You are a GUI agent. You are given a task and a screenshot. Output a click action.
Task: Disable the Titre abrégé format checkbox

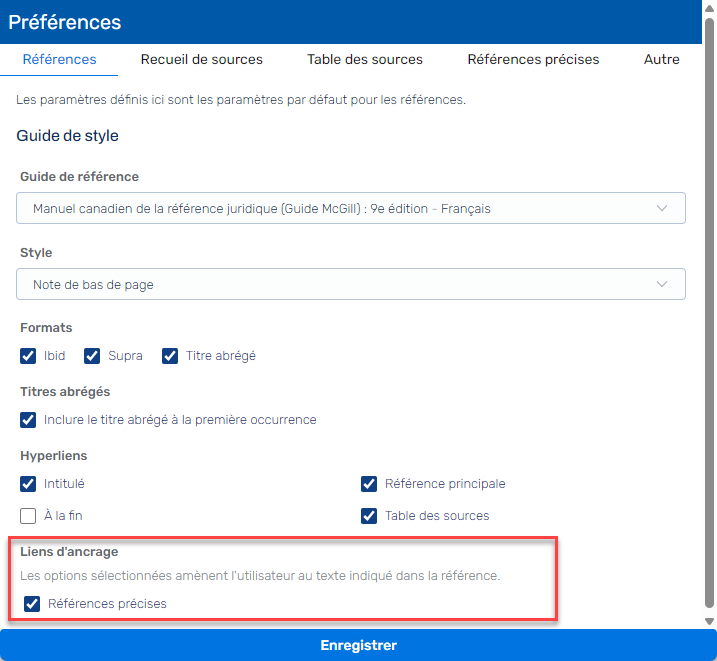170,356
